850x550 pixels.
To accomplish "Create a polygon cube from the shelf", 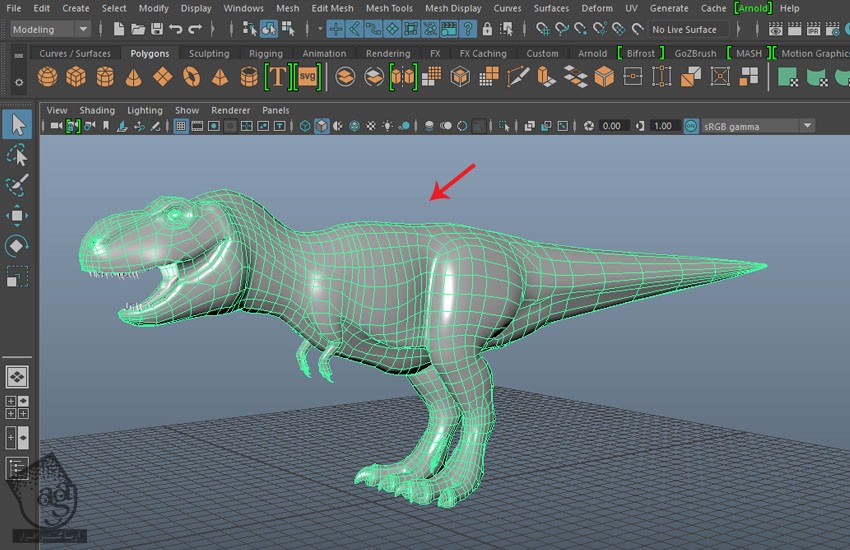I will click(x=76, y=76).
